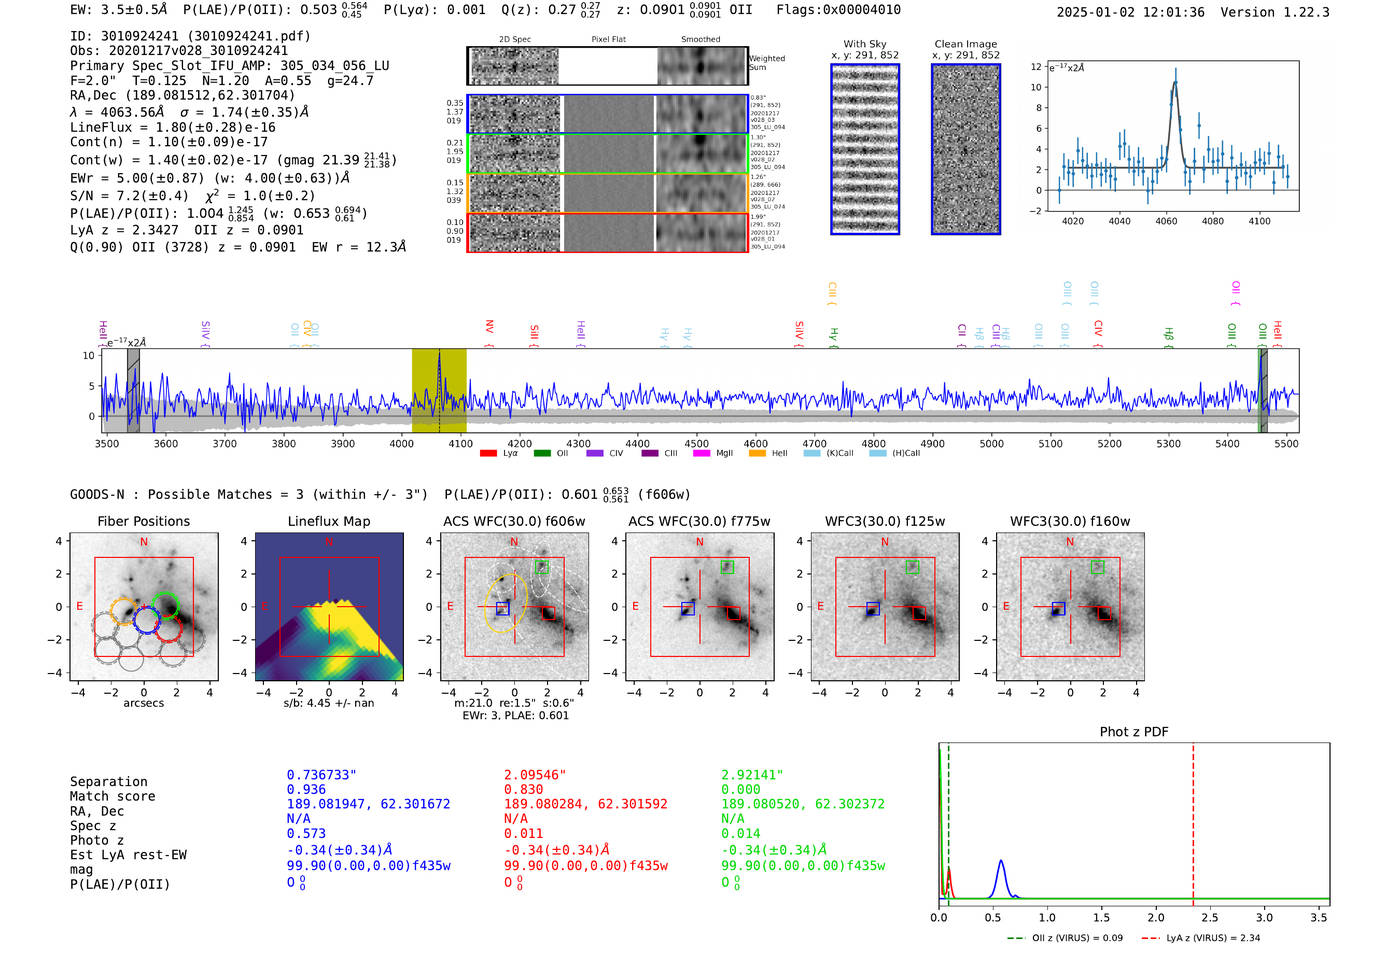Click the blue square marker in f606w image
This screenshot has height=953, width=1400.
[503, 608]
